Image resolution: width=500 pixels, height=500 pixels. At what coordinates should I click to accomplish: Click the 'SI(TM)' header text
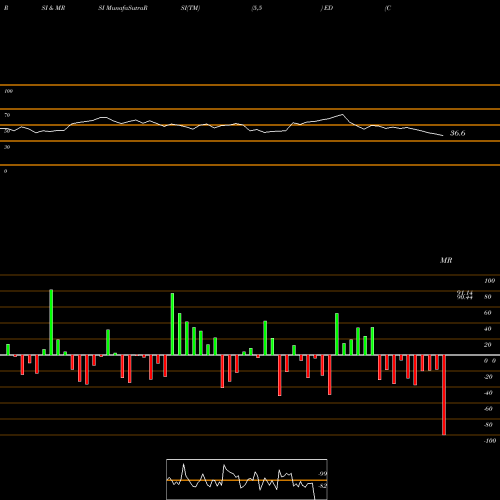[x=190, y=8]
